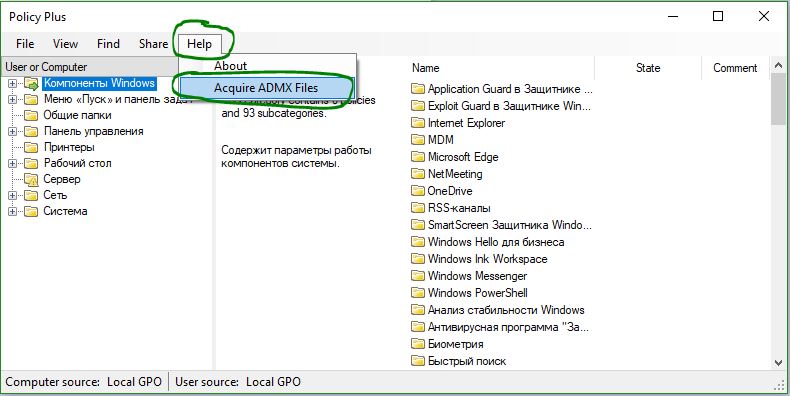
Task: Expand the Рабочий стол tree node
Action: pos(13,163)
